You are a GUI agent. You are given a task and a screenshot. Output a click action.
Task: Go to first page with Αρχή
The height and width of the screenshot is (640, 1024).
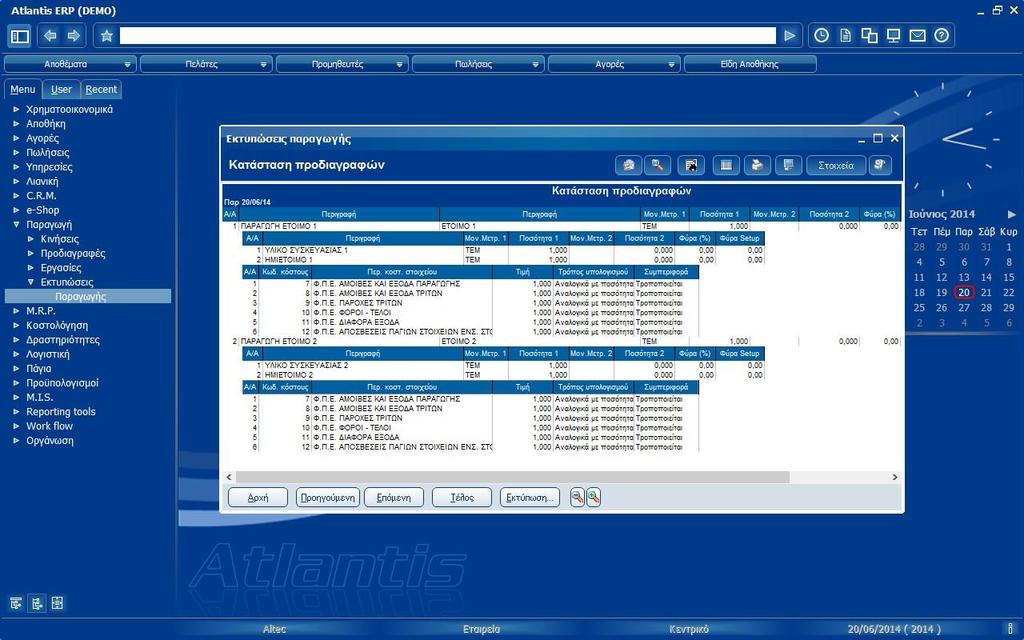coord(258,498)
